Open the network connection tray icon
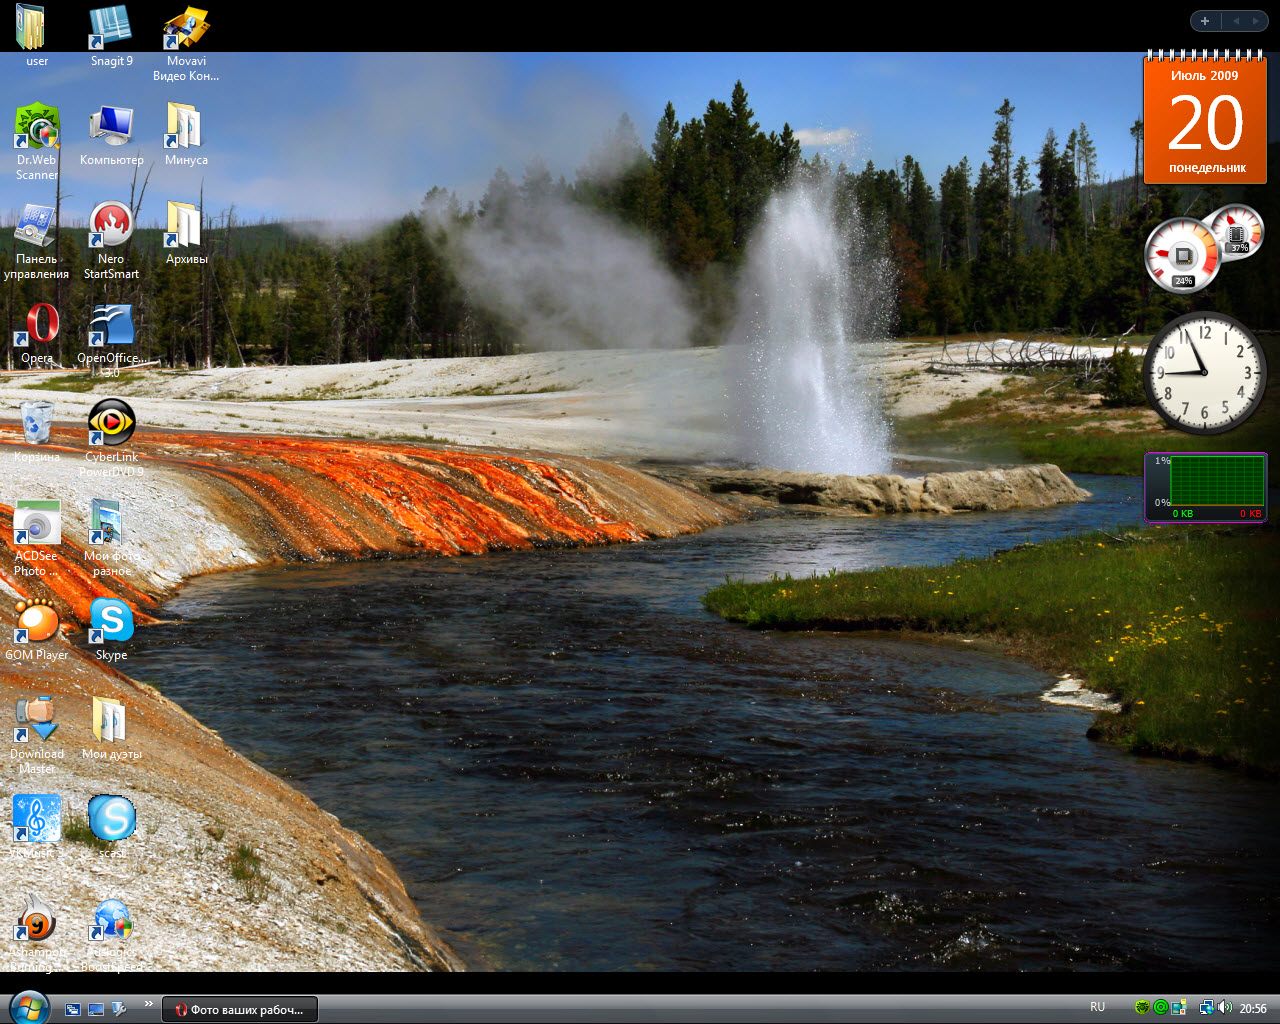Screen dimensions: 1280x1024 pyautogui.click(x=1207, y=1008)
